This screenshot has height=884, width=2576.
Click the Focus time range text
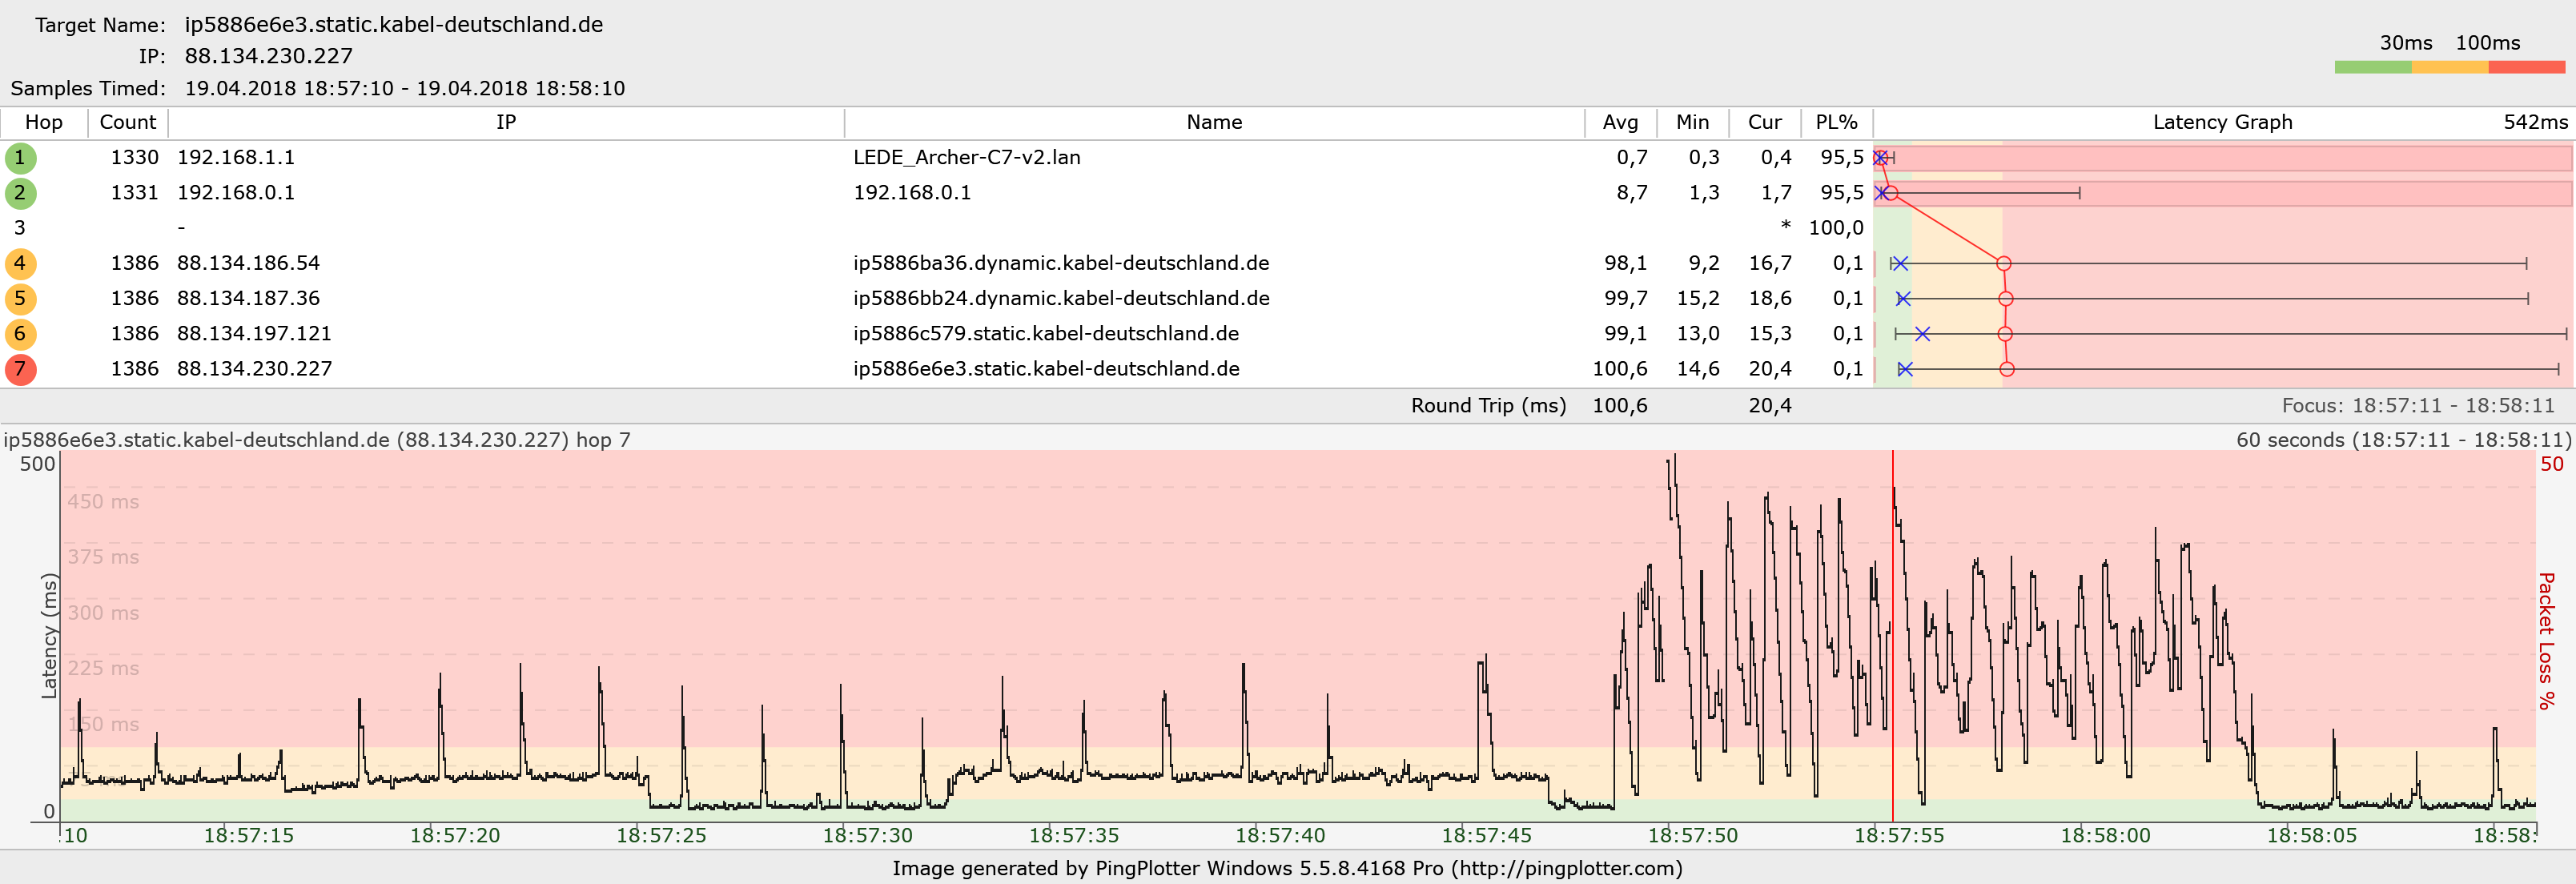2418,405
